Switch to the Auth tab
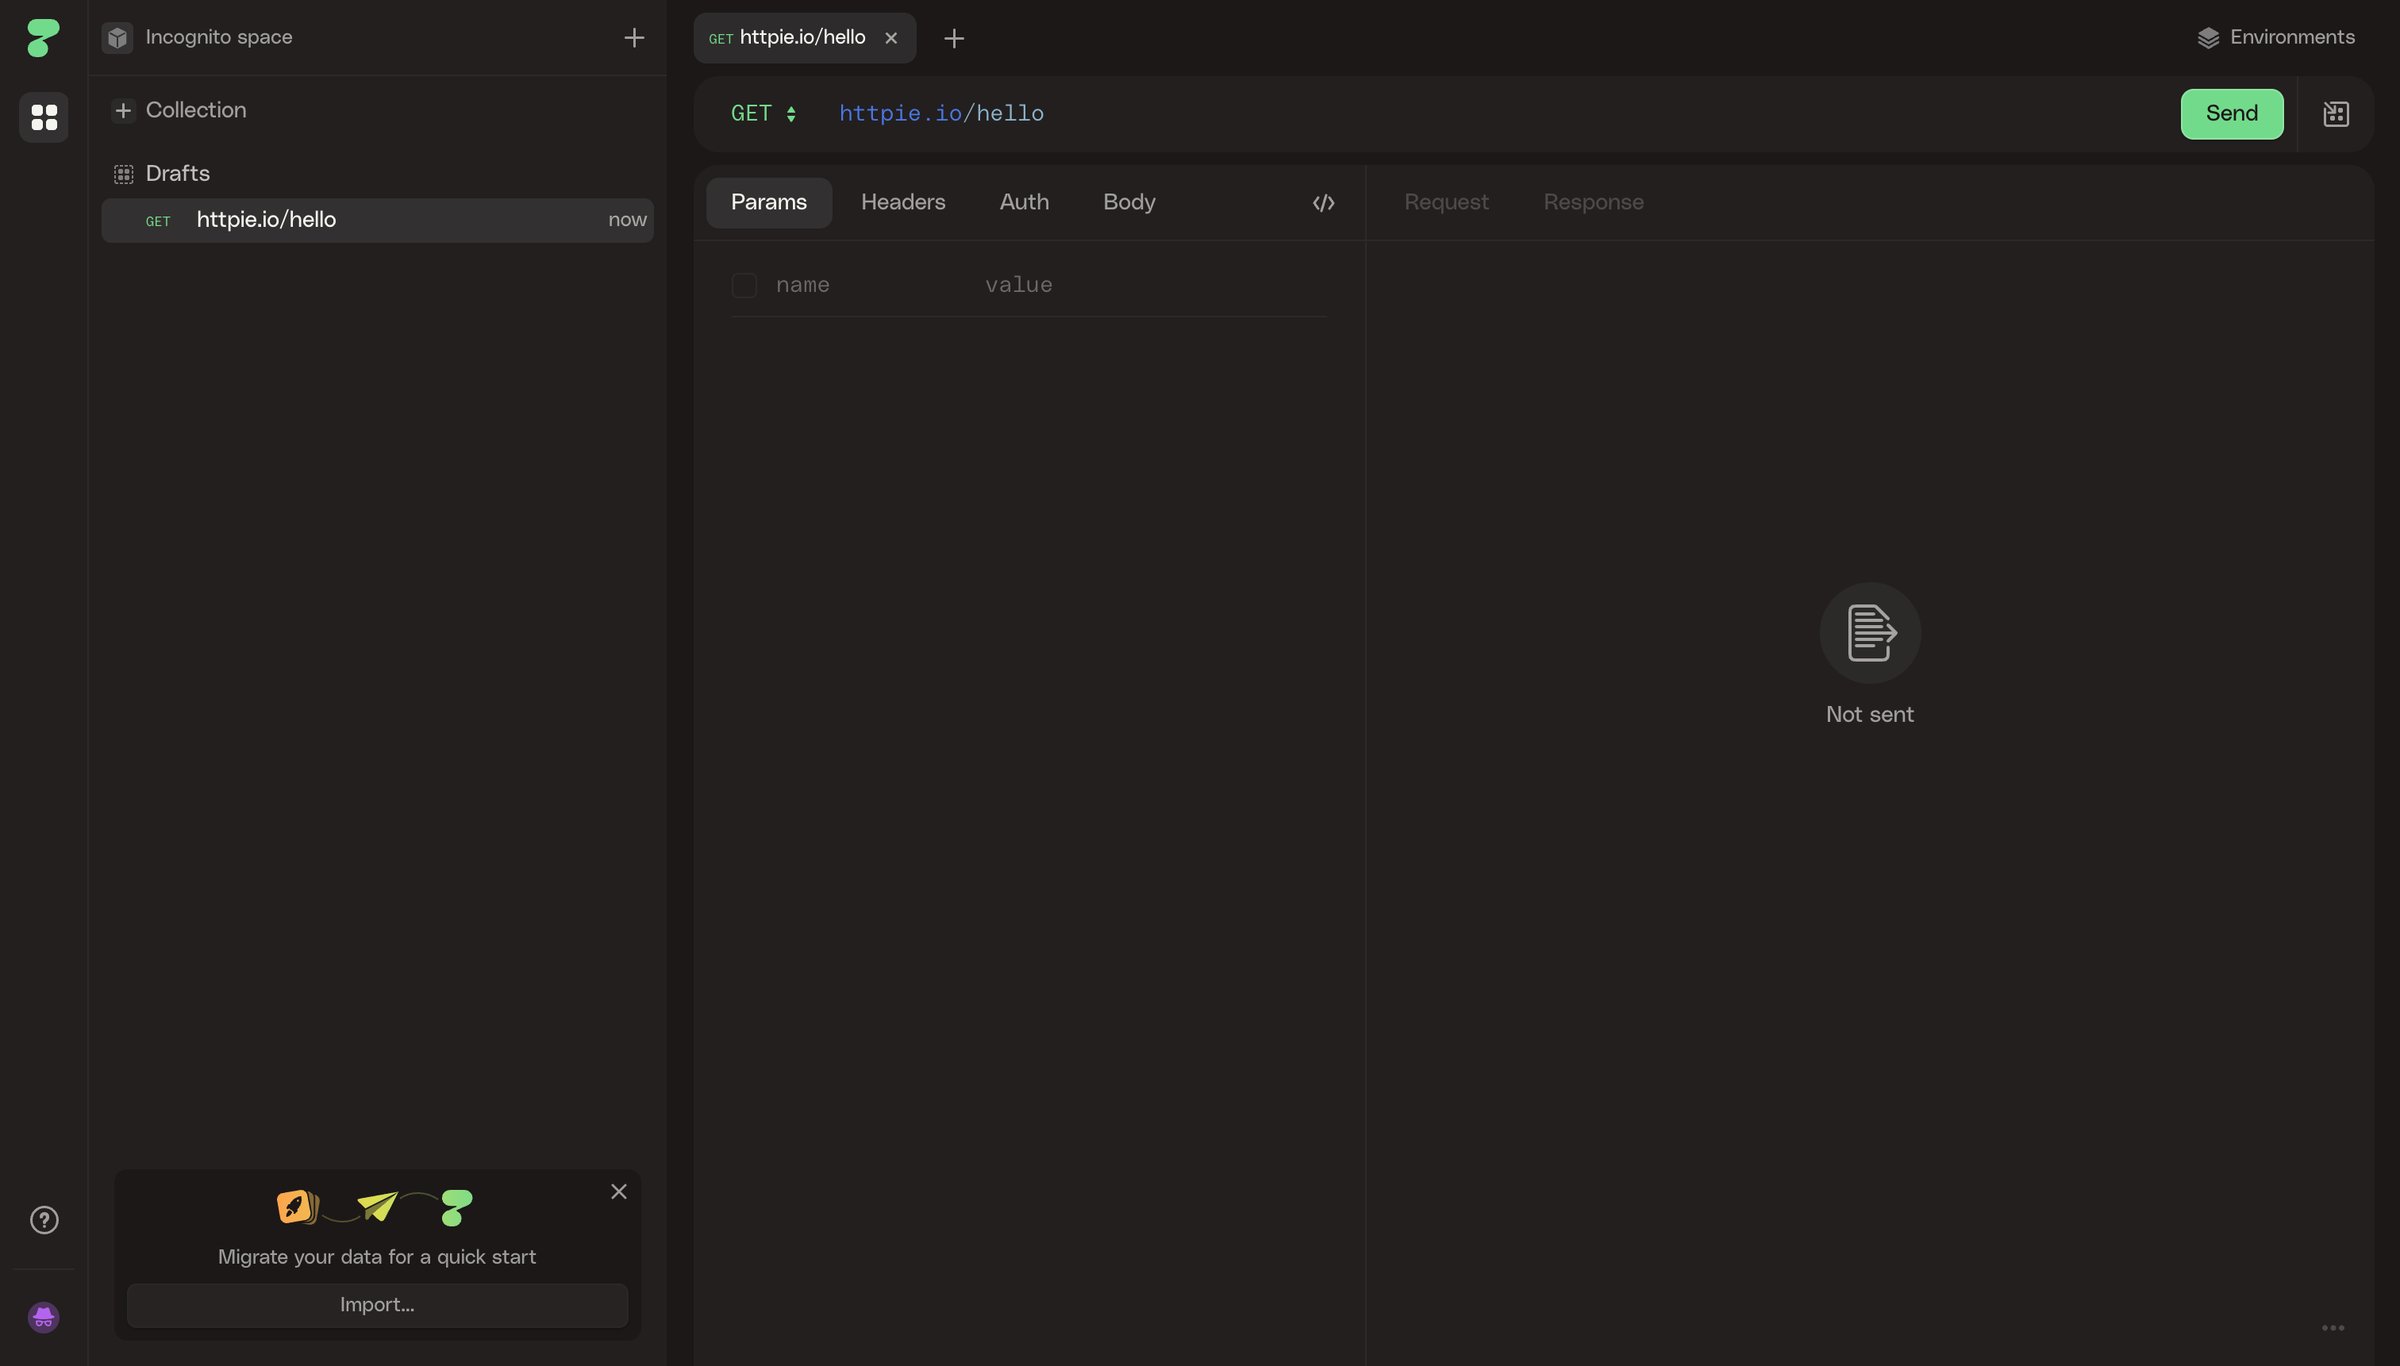The image size is (2400, 1366). click(1024, 202)
